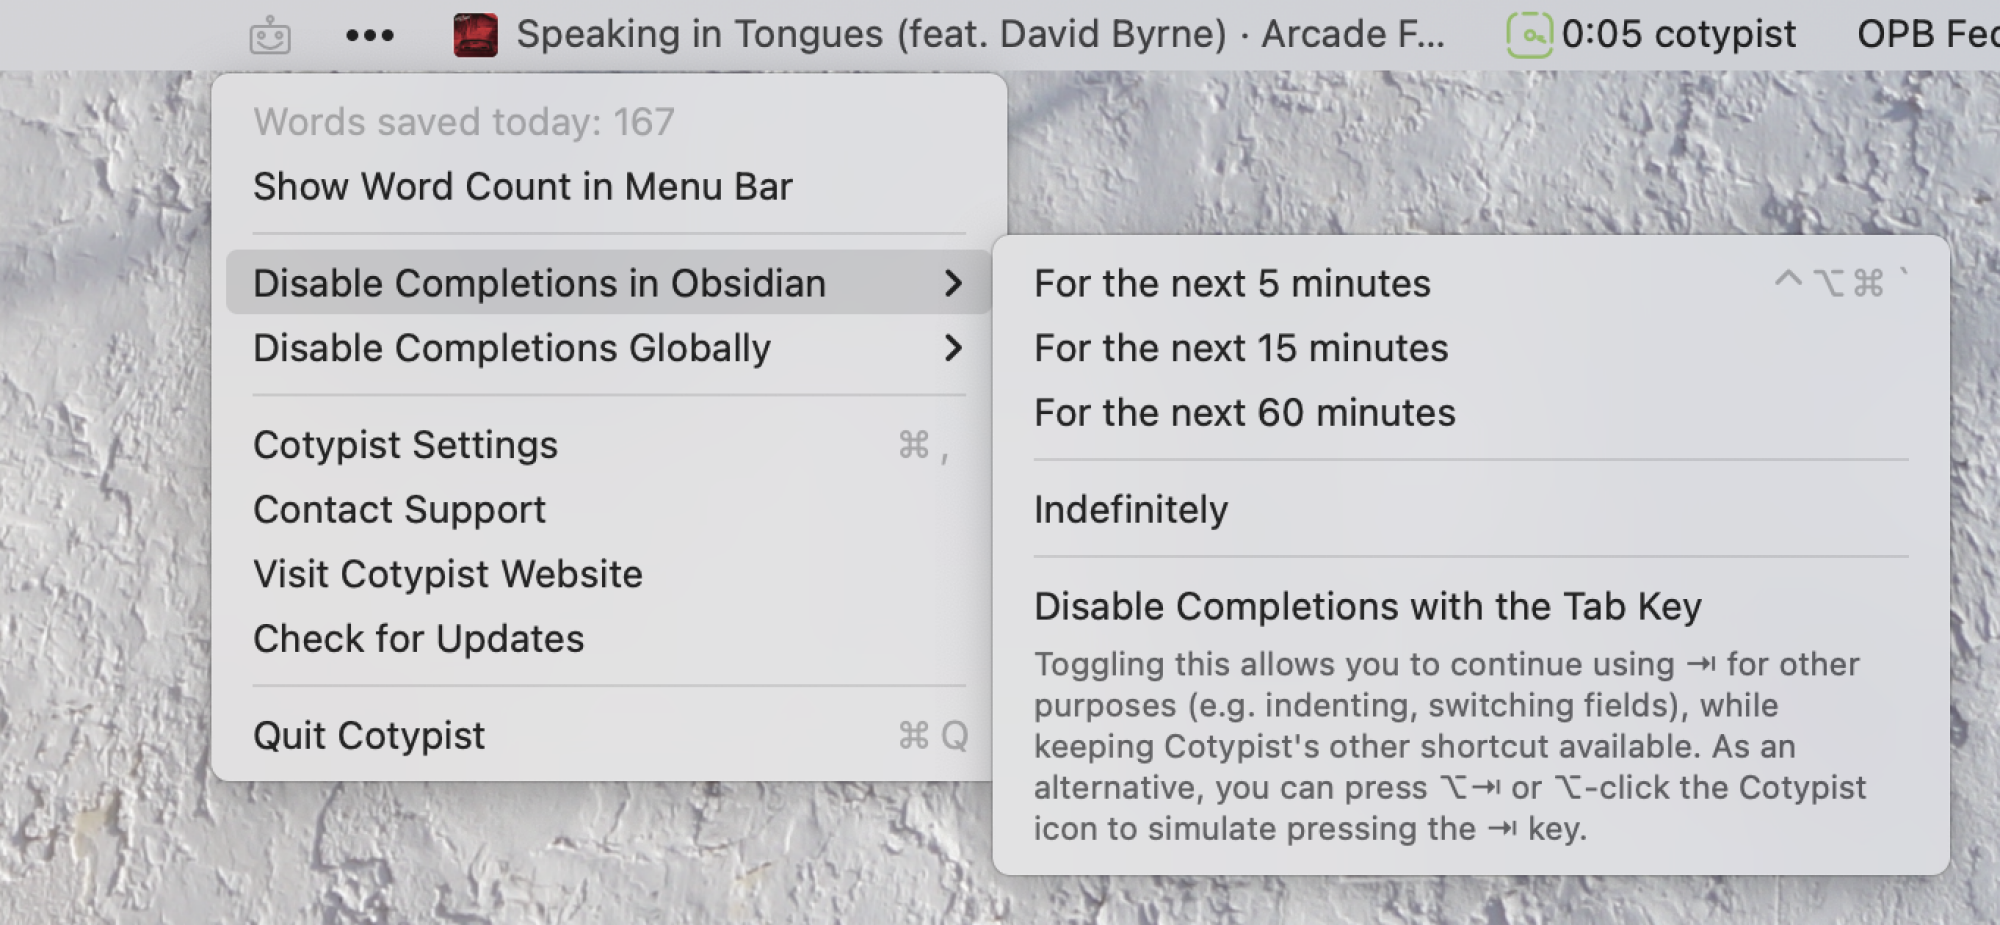Expand the chevron next to Disable Completions in Obsidian
The height and width of the screenshot is (925, 2000).
(x=953, y=283)
